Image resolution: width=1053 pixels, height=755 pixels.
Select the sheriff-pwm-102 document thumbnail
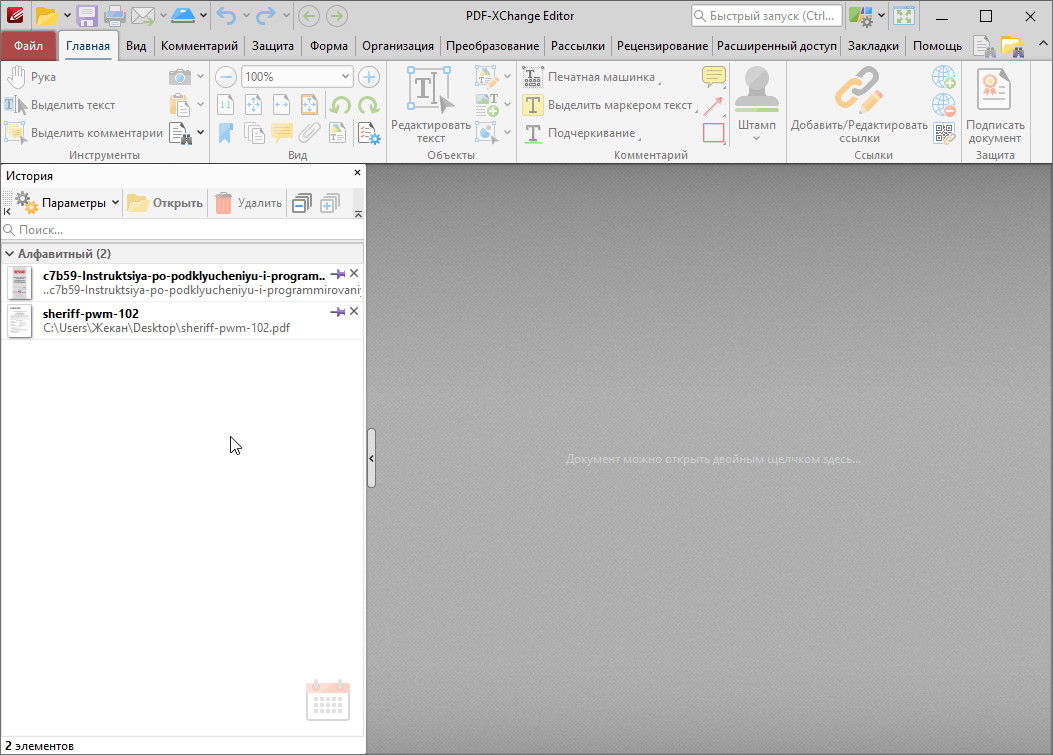point(19,320)
